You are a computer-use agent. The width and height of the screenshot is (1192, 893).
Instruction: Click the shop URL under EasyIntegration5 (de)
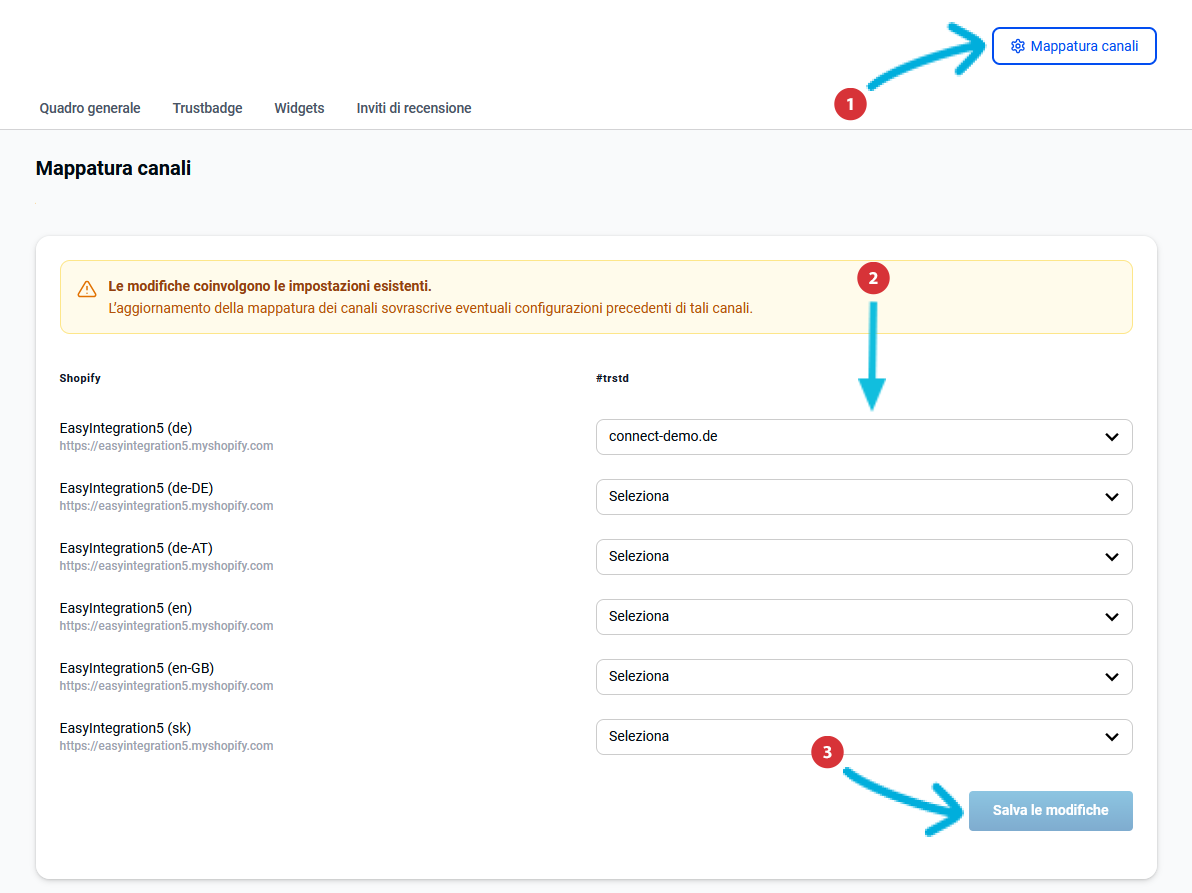coord(166,446)
